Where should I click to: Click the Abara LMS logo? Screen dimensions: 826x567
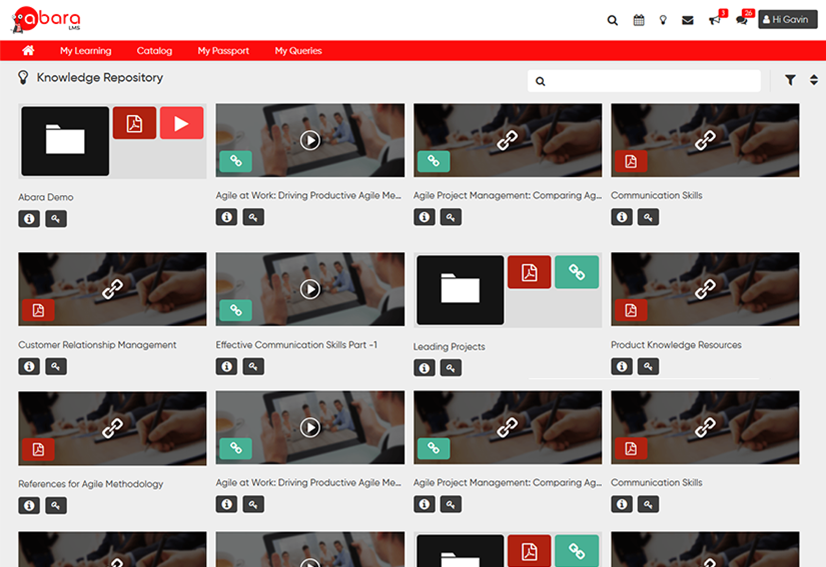point(46,20)
